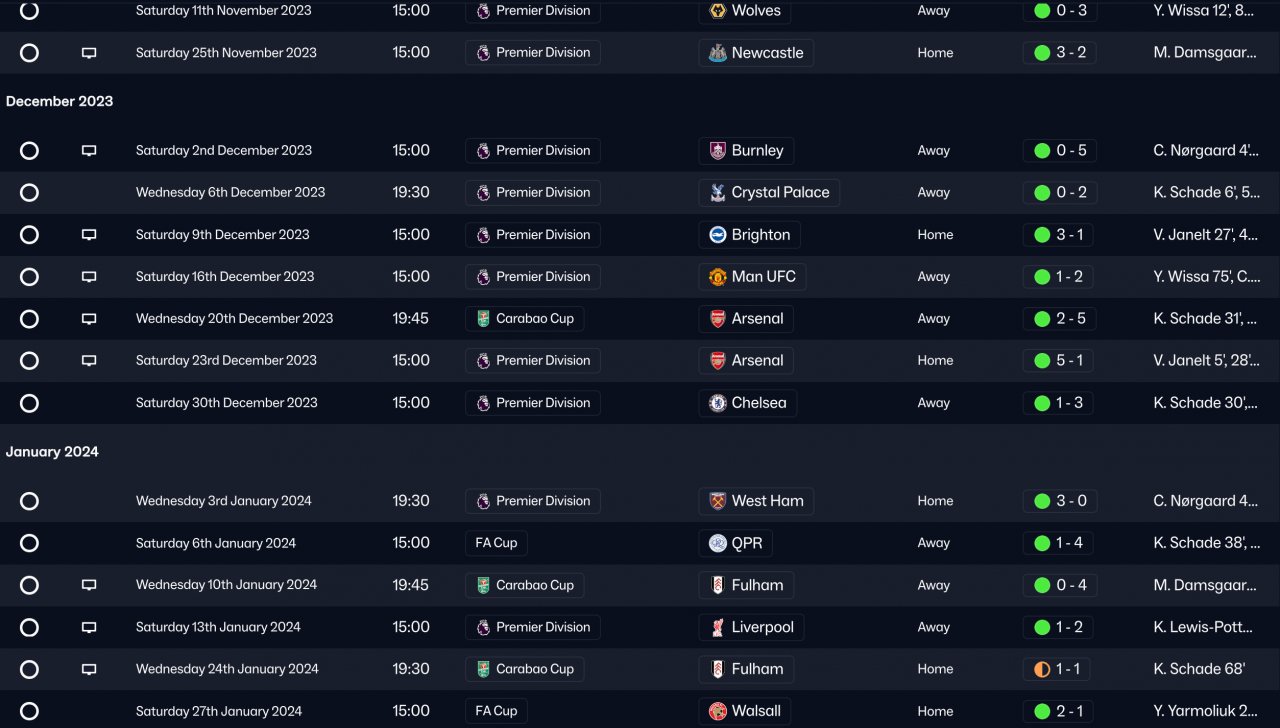Click scorers text K. Lewis-Pott on Liverpool row

click(1203, 627)
